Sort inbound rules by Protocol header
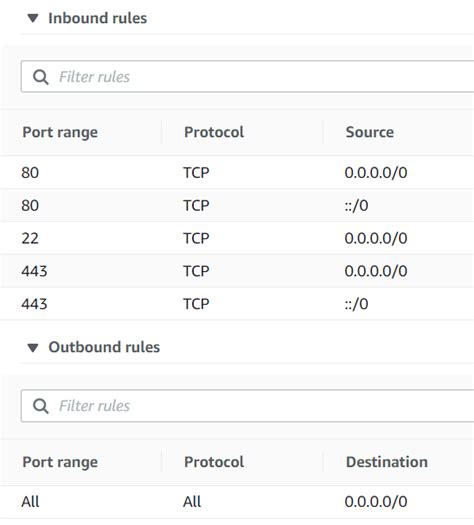The width and height of the screenshot is (474, 525). pyautogui.click(x=214, y=132)
